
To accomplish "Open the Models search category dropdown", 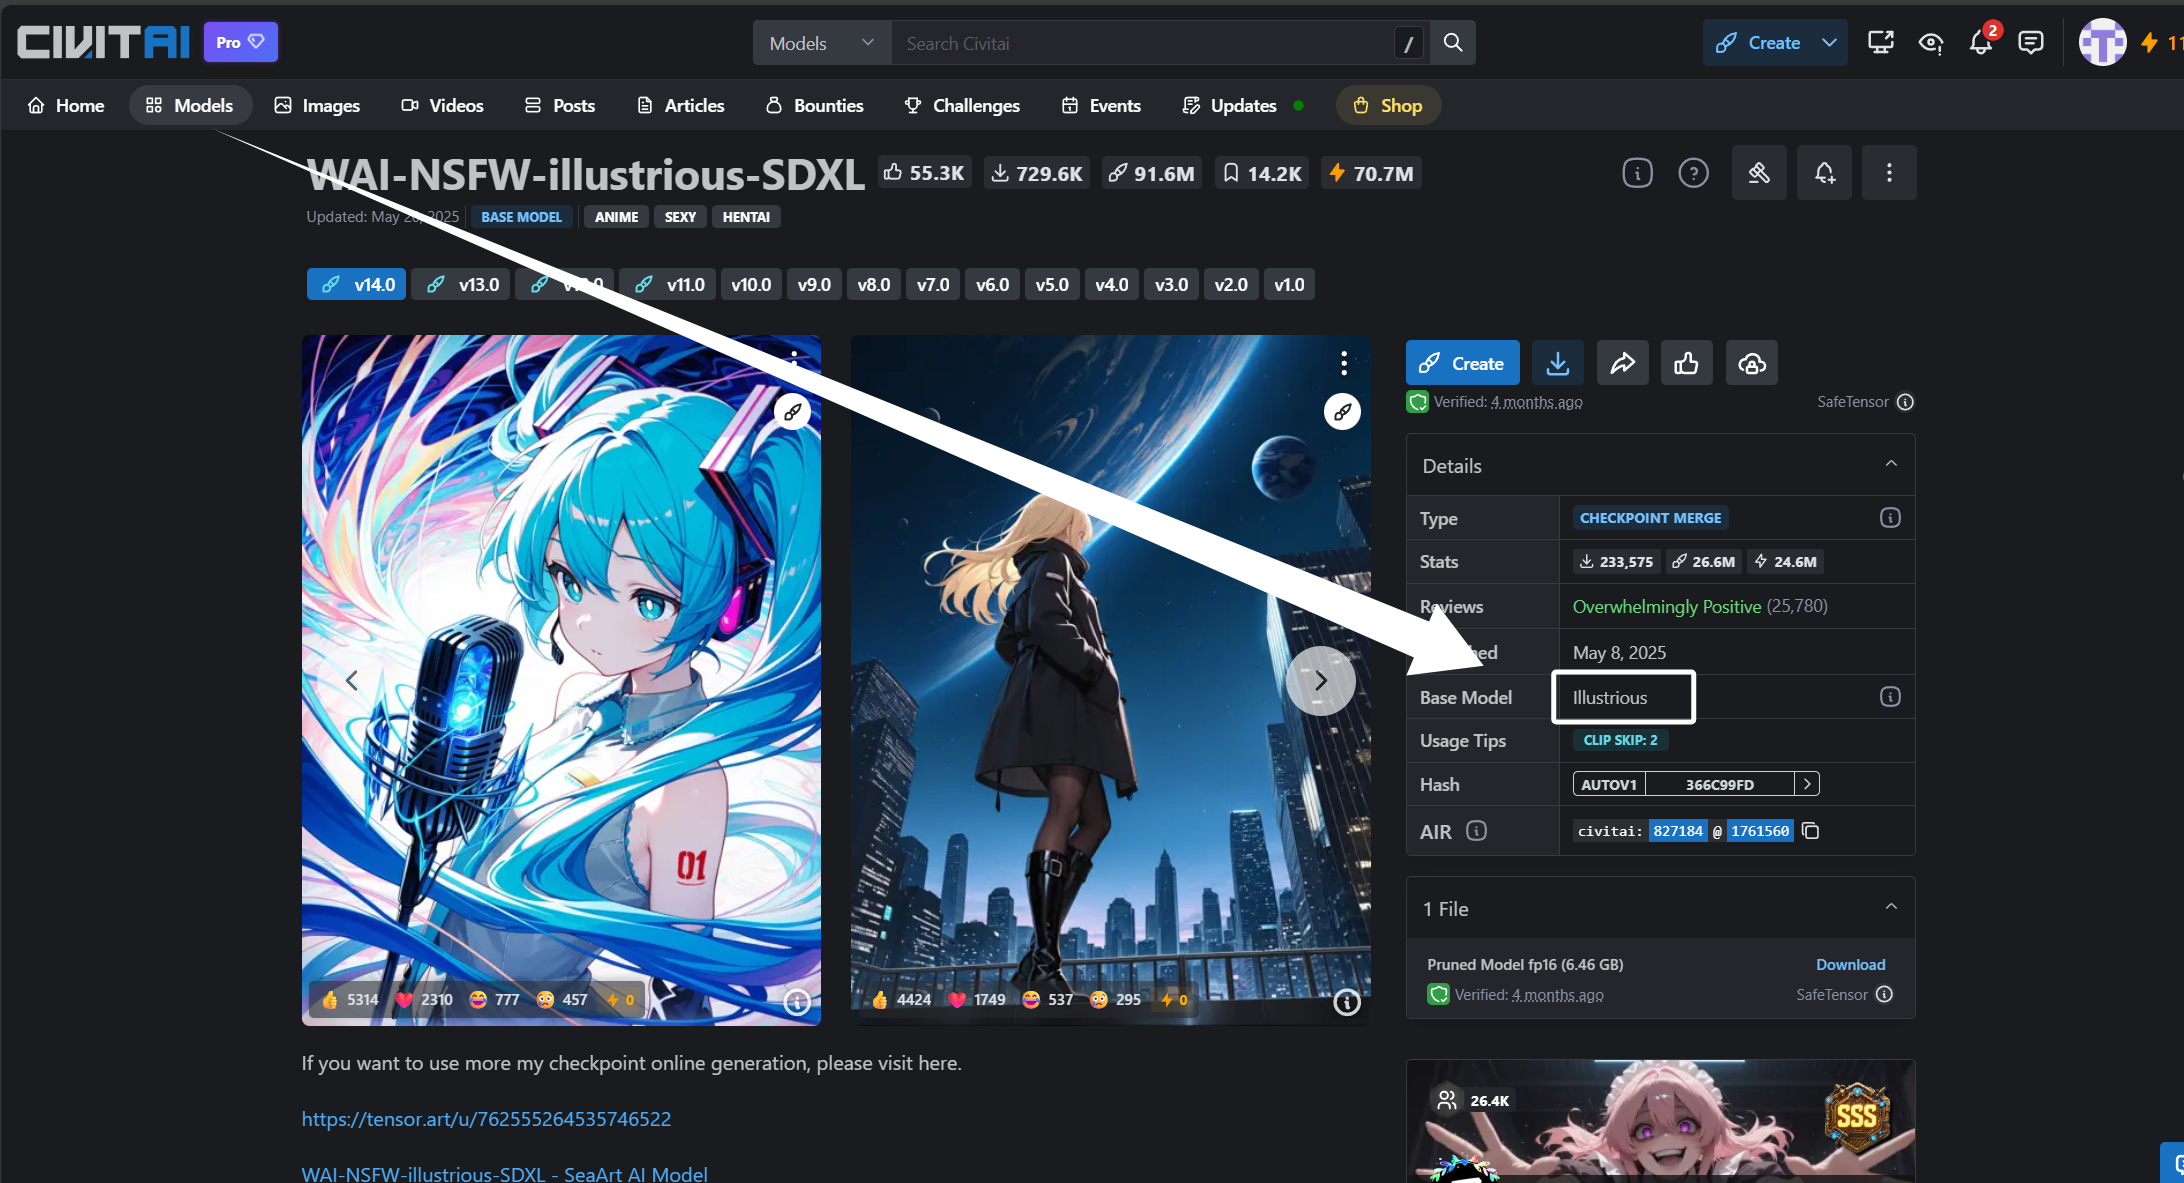I will click(x=822, y=43).
